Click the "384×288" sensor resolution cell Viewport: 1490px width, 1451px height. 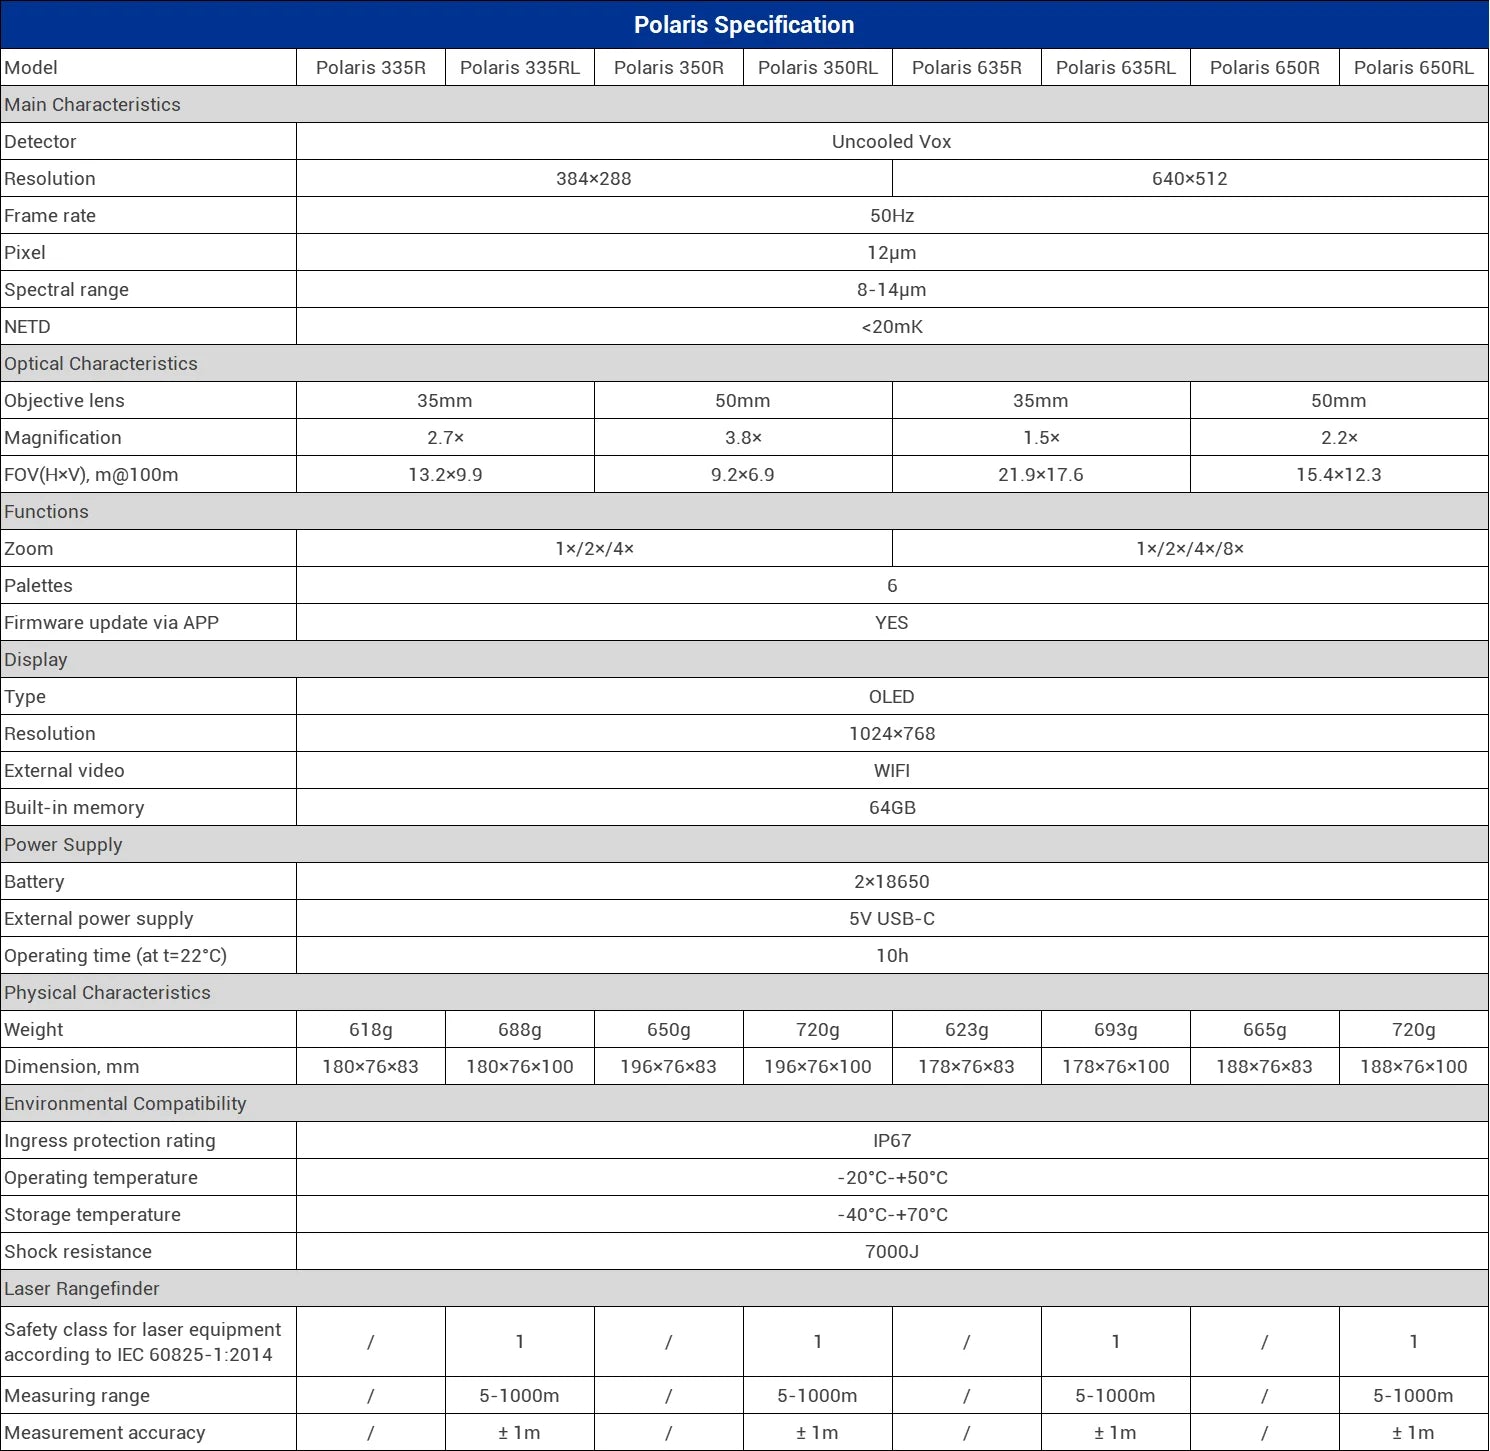[594, 178]
